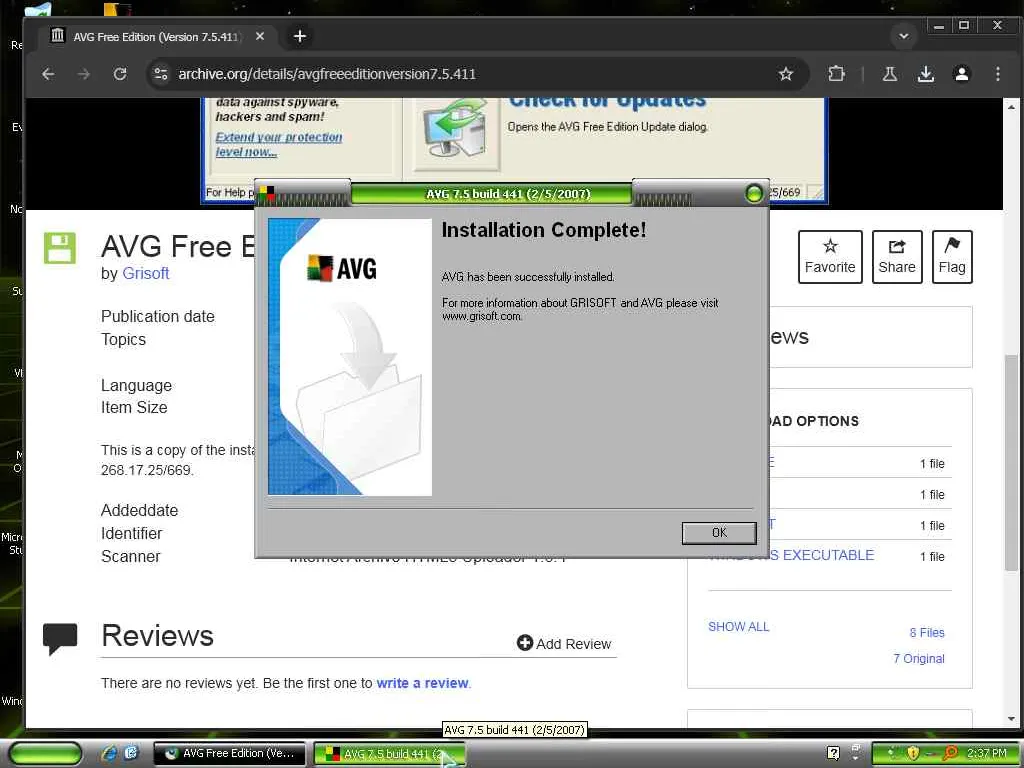Screen dimensions: 1024x768
Task: Click the browser forward arrow
Action: pyautogui.click(x=84, y=74)
